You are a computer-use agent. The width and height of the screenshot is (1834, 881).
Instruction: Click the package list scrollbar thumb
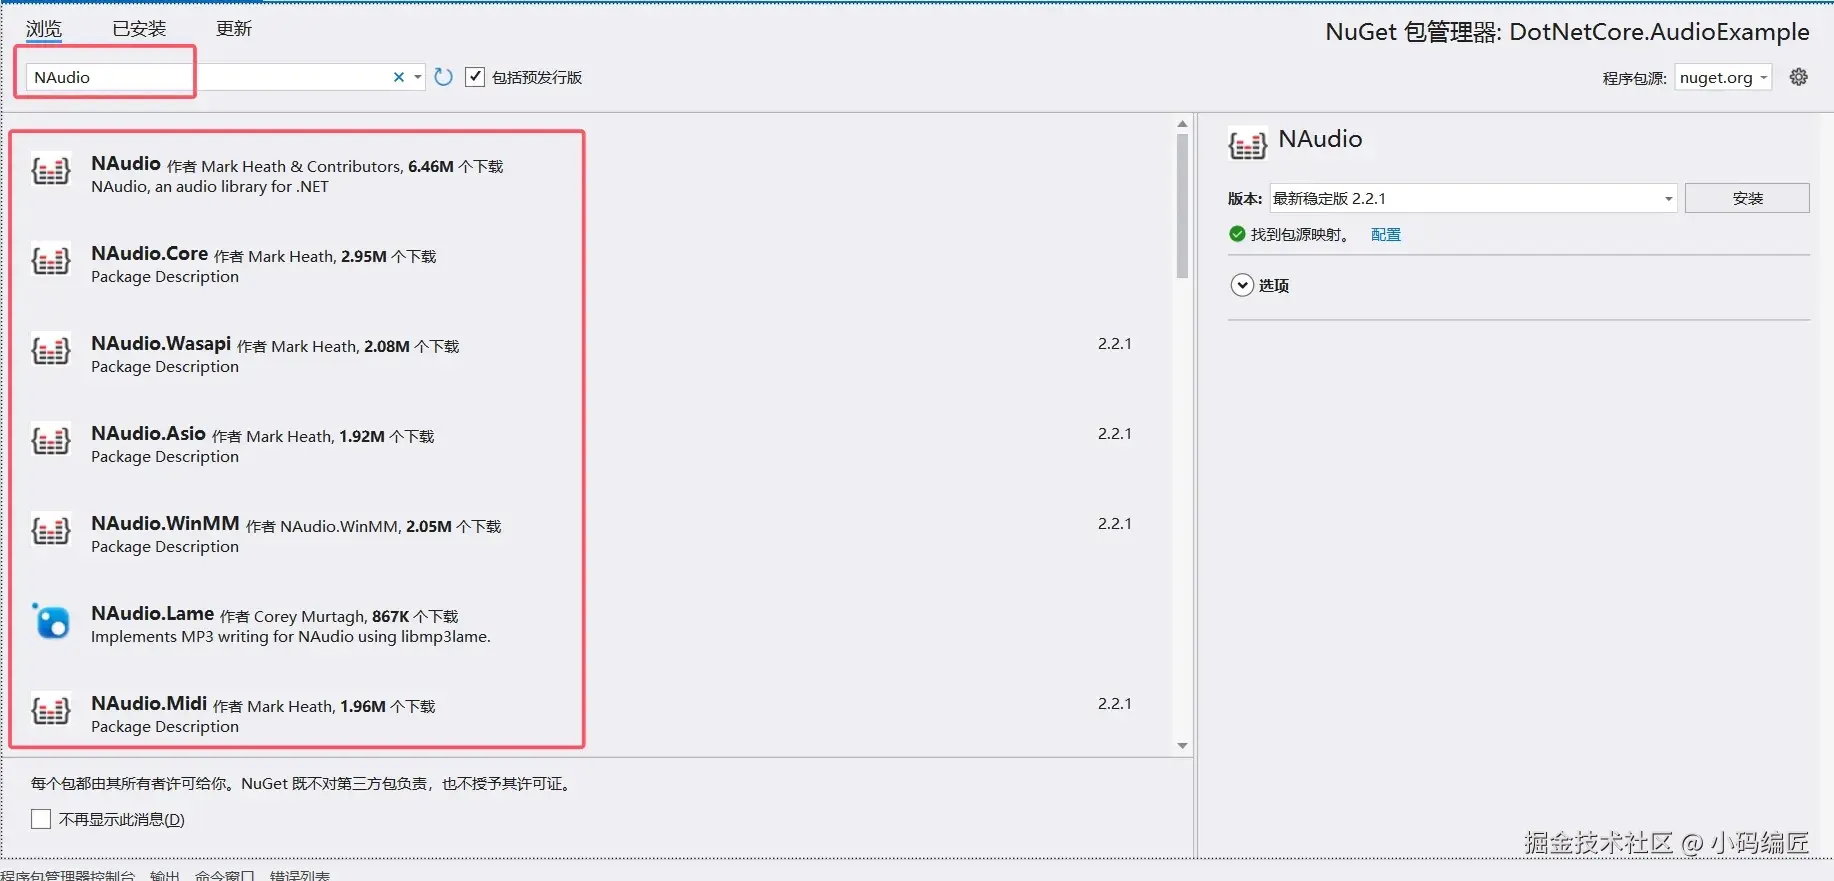pyautogui.click(x=1182, y=206)
